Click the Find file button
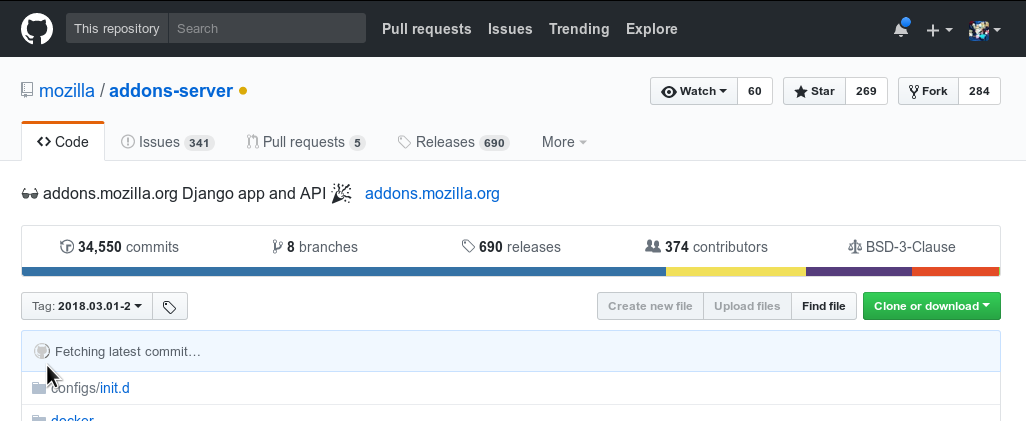 [824, 306]
